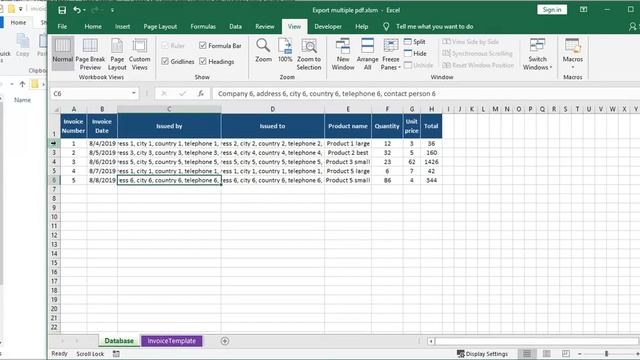This screenshot has height=360, width=640.
Task: Open the File tab
Action: 62,27
